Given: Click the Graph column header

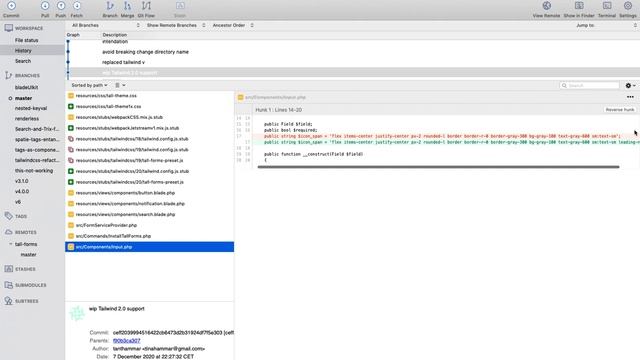Looking at the screenshot, I should pos(73,35).
